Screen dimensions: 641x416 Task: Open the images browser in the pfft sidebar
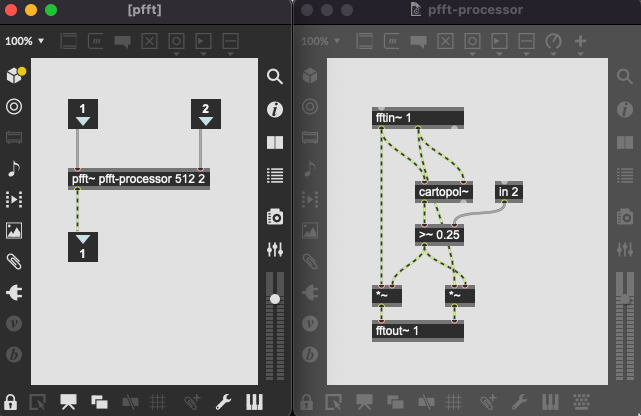click(x=14, y=230)
